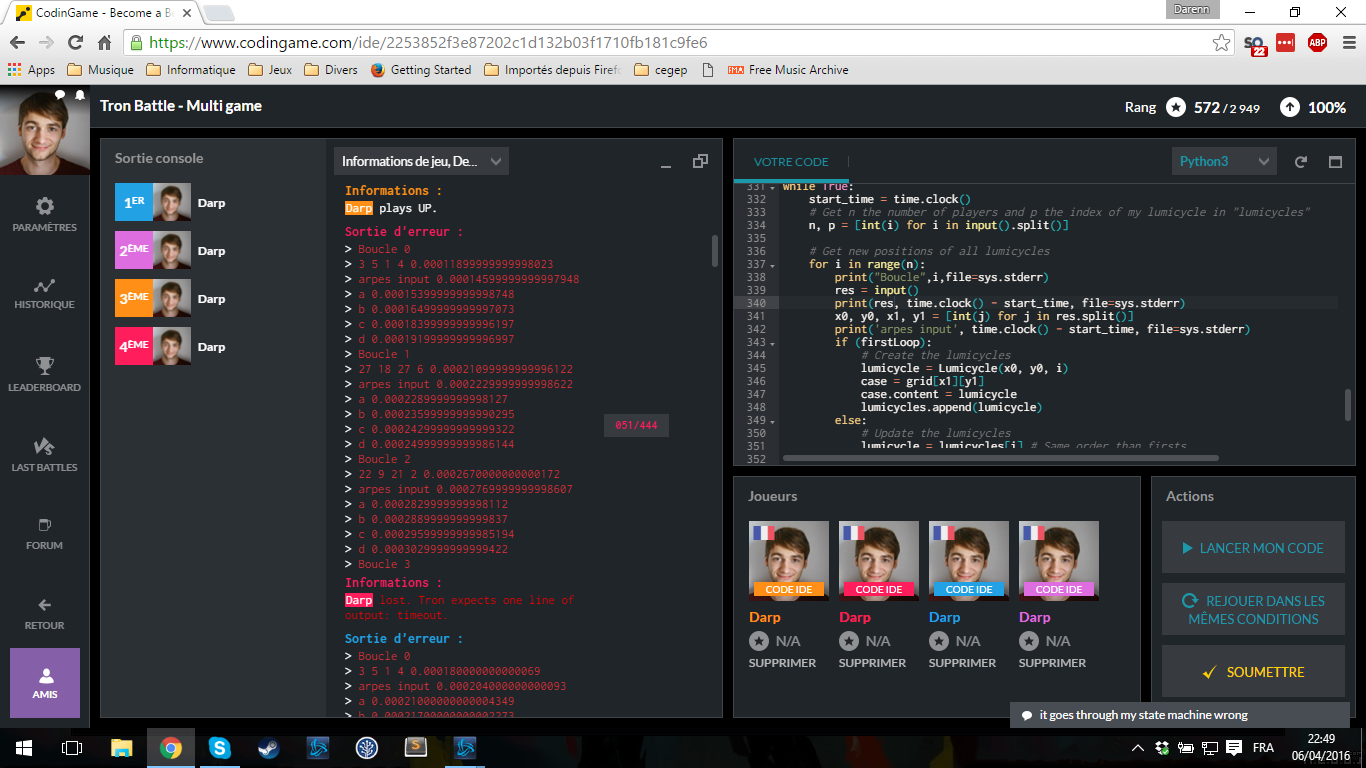Expand the code editor to fullscreen
Image resolution: width=1366 pixels, height=768 pixels.
click(1335, 162)
